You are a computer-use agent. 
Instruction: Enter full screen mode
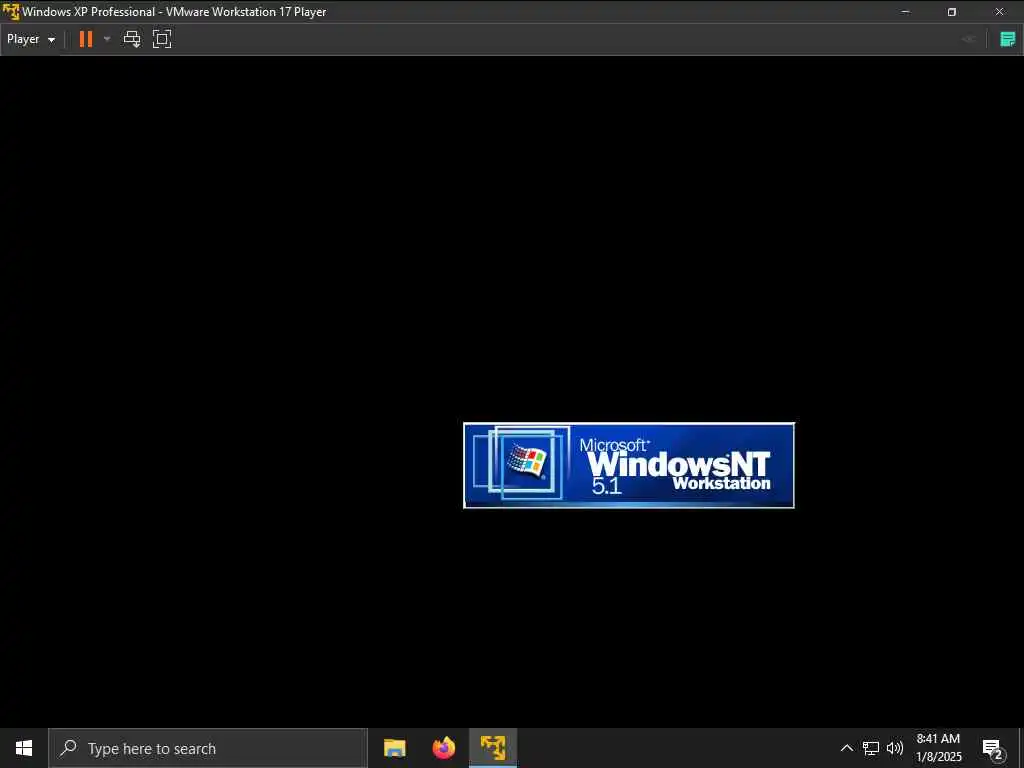162,39
